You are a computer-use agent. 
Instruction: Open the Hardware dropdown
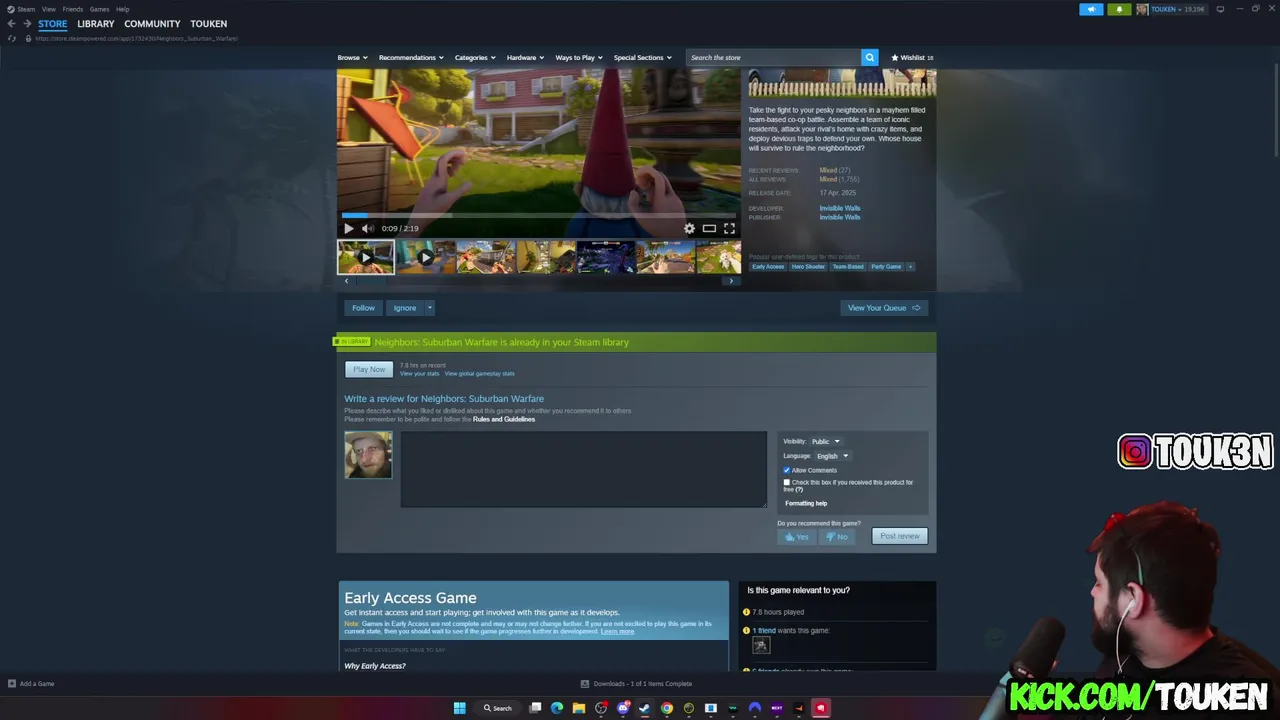click(x=525, y=57)
